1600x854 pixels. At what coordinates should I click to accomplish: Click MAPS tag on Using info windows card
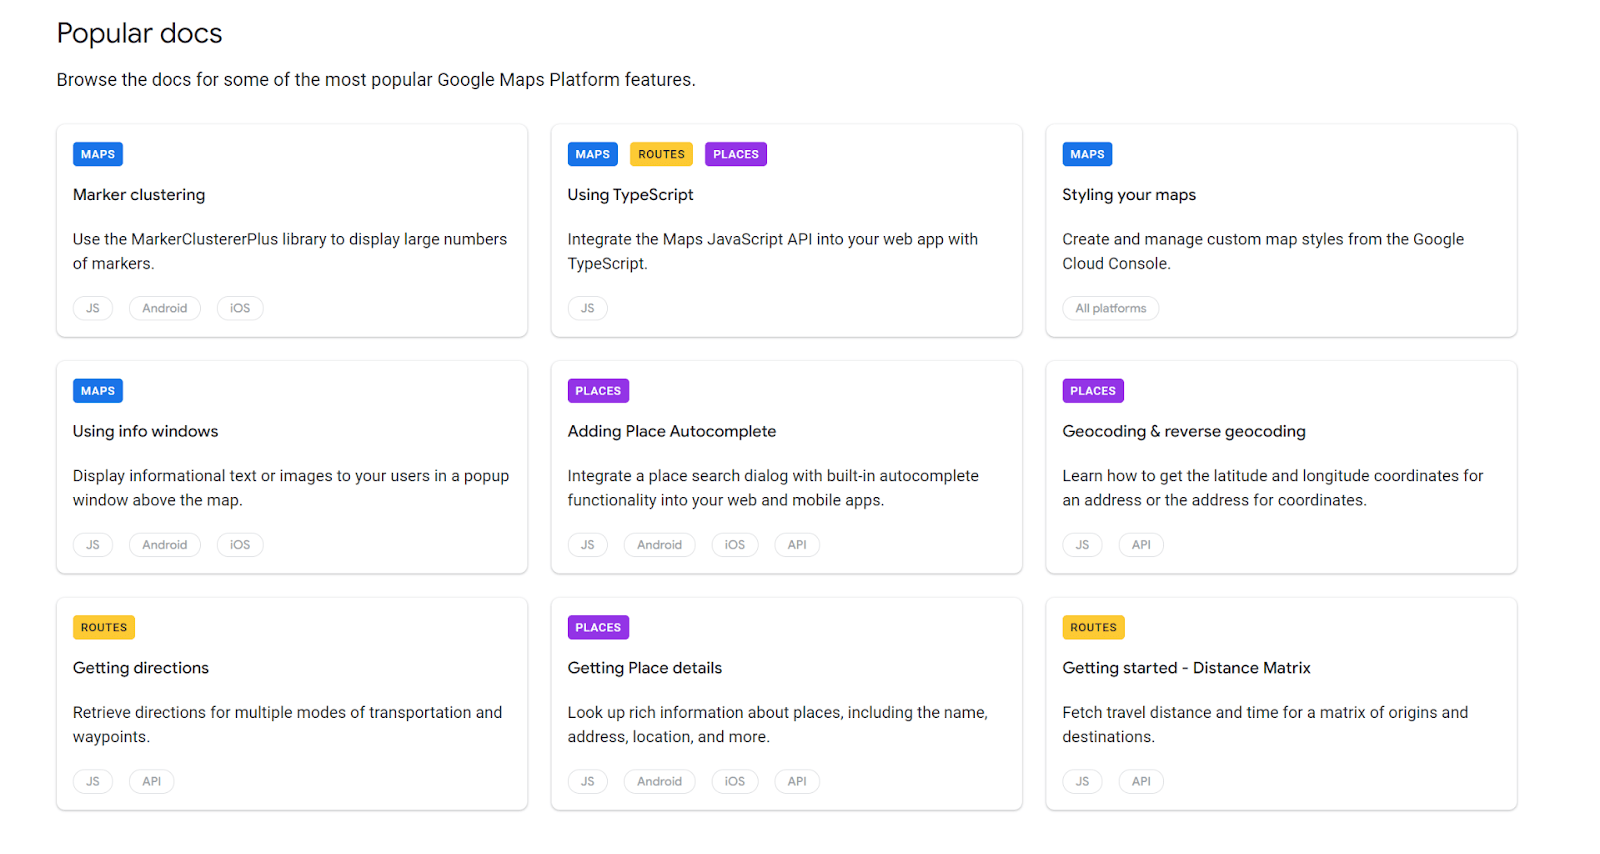98,391
